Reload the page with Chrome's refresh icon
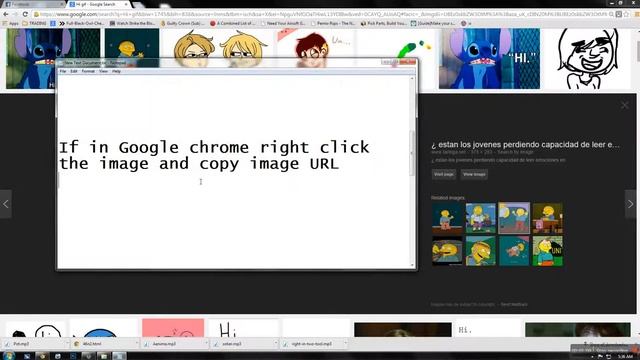 pyautogui.click(x=25, y=14)
